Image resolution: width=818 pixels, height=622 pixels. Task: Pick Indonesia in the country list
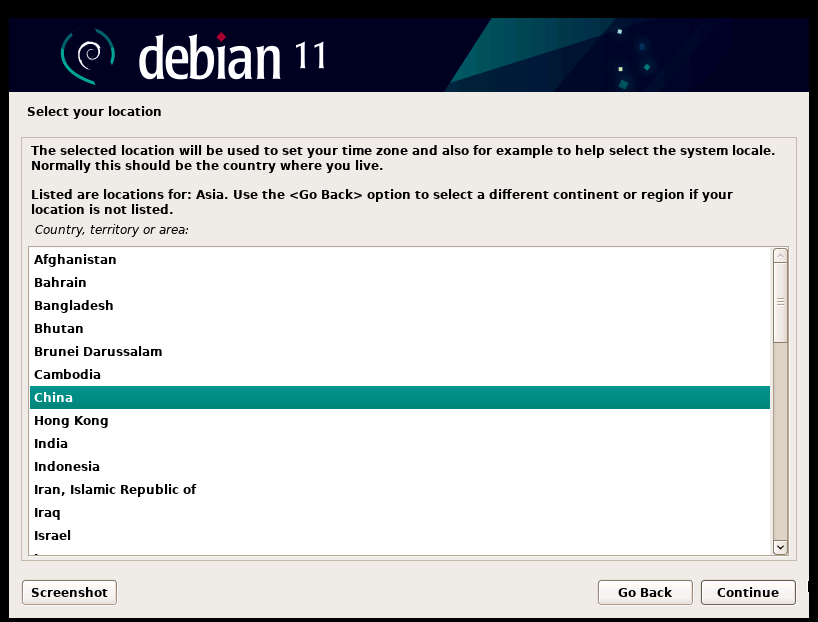400,466
